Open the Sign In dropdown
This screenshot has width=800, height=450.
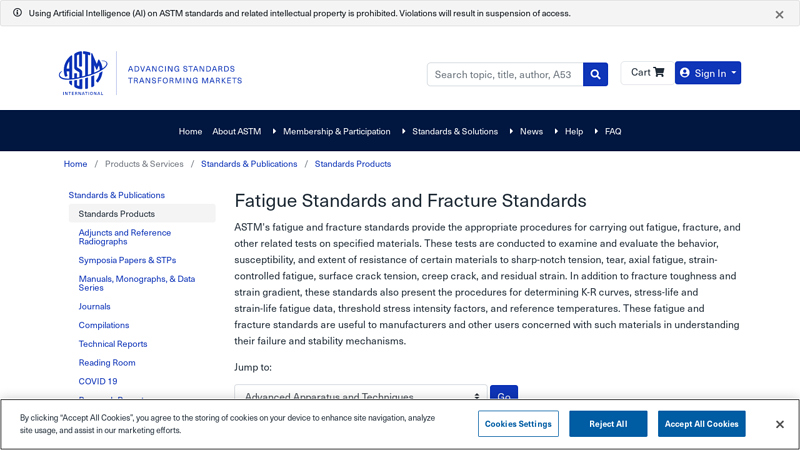(x=708, y=73)
